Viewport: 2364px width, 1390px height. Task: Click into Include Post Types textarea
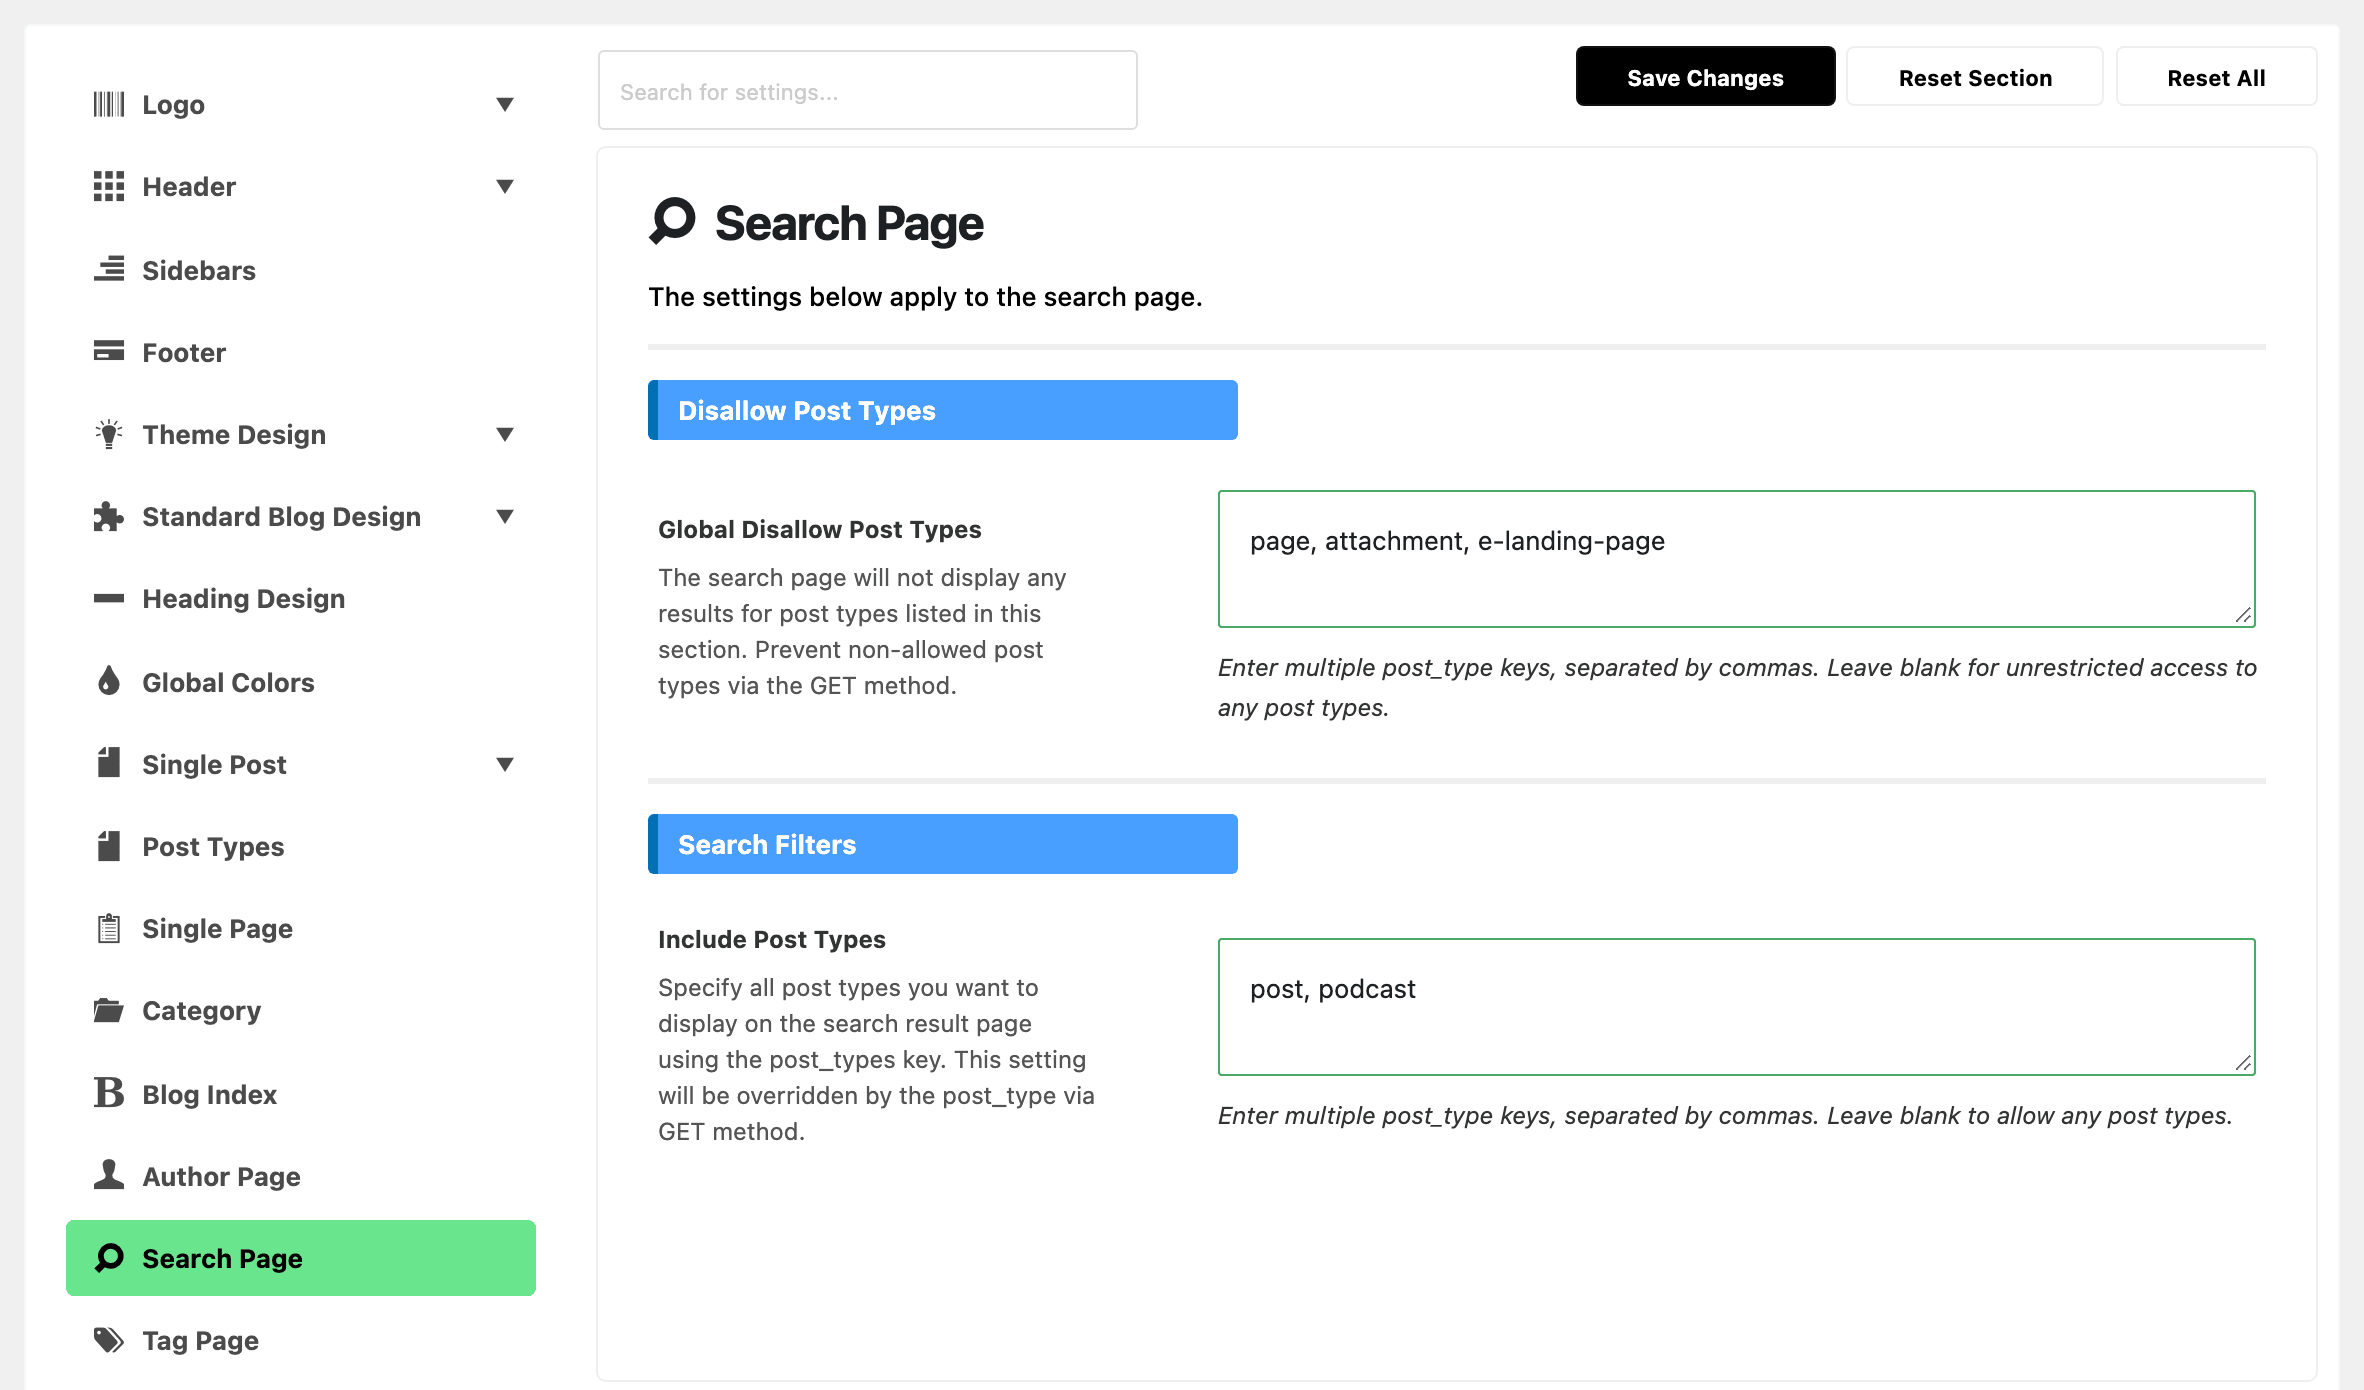point(1737,1007)
